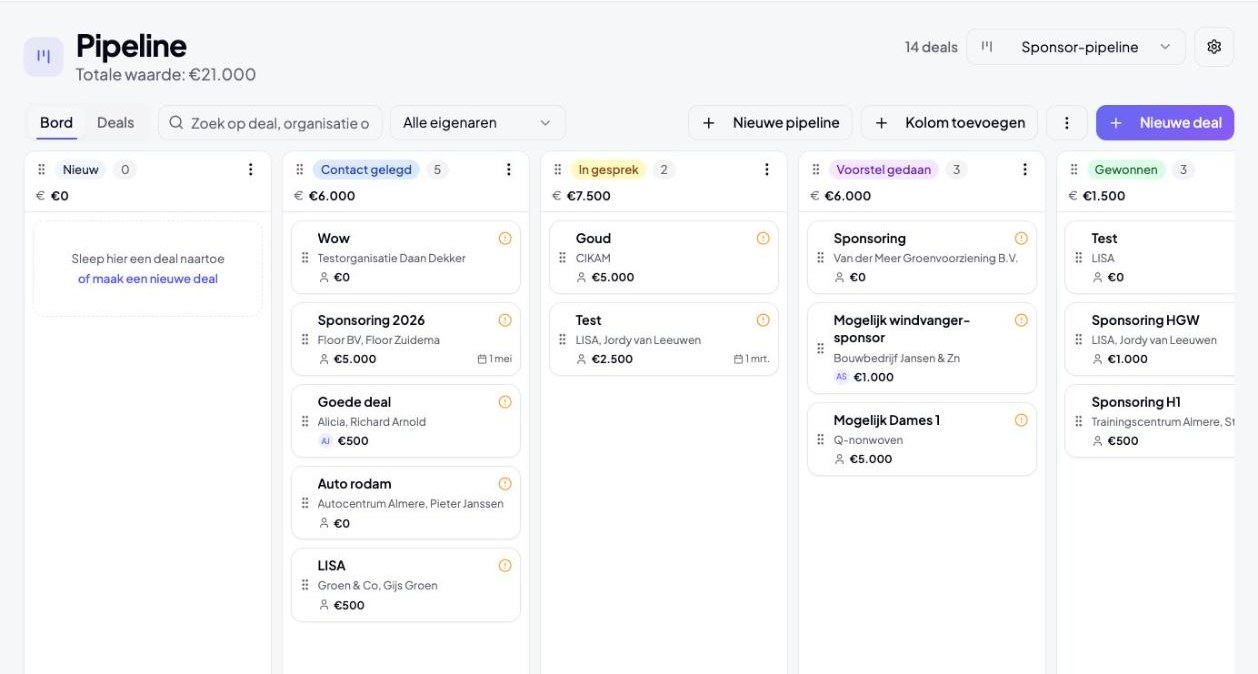Open the Sponsor-pipeline selector dropdown
Image resolution: width=1258 pixels, height=674 pixels.
coord(1076,47)
